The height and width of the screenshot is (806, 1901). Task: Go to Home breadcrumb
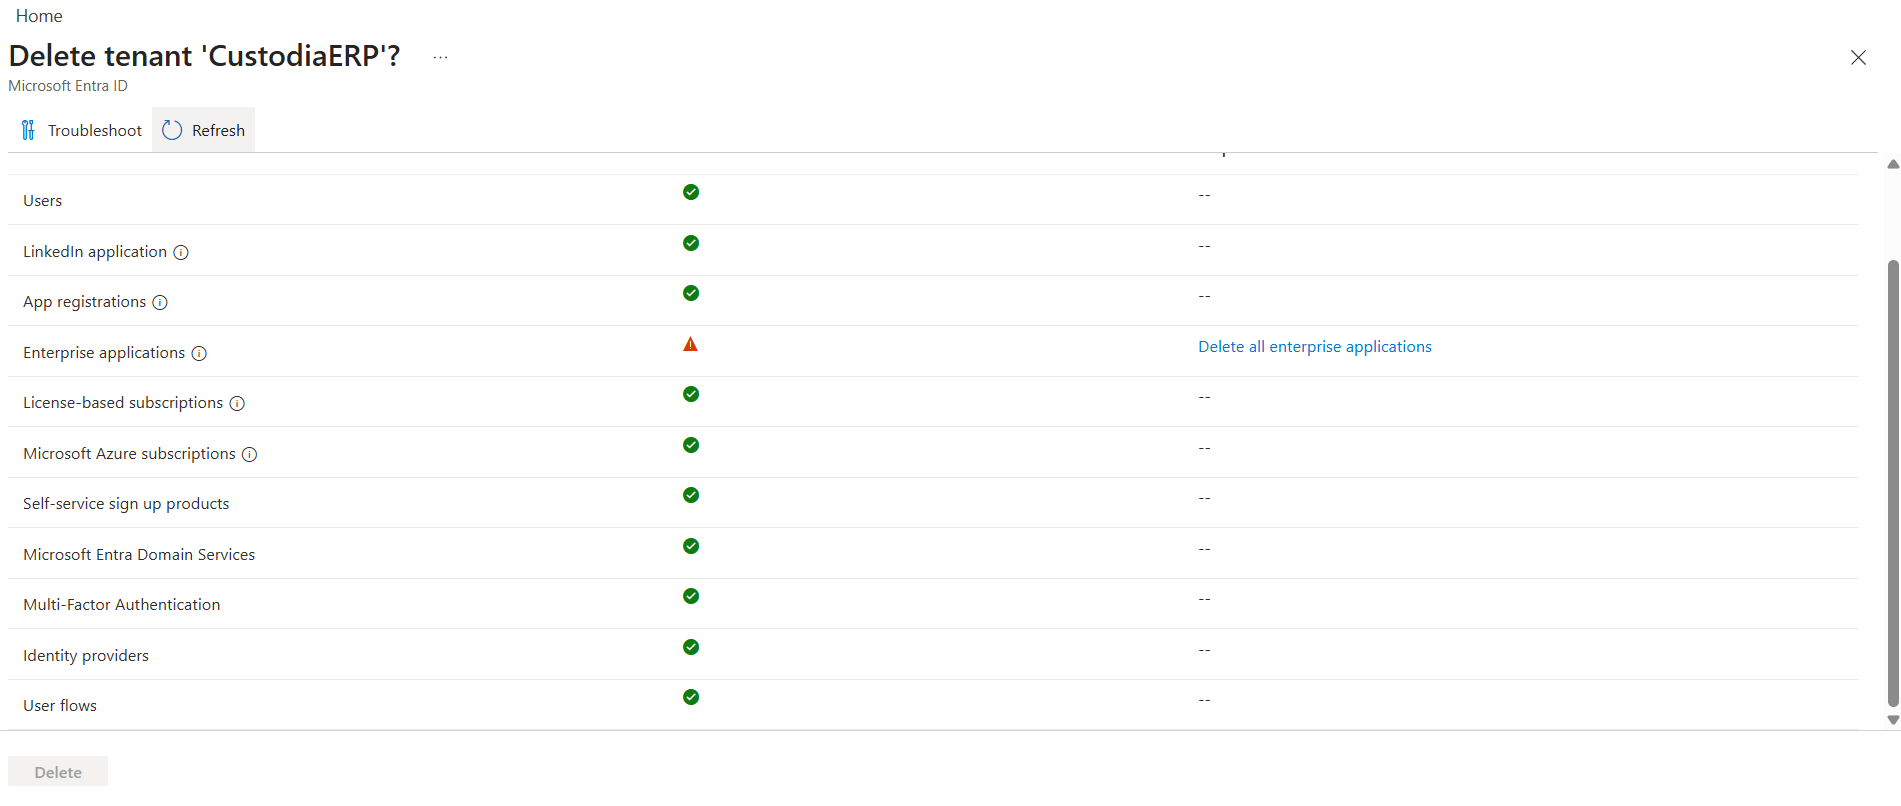[39, 16]
